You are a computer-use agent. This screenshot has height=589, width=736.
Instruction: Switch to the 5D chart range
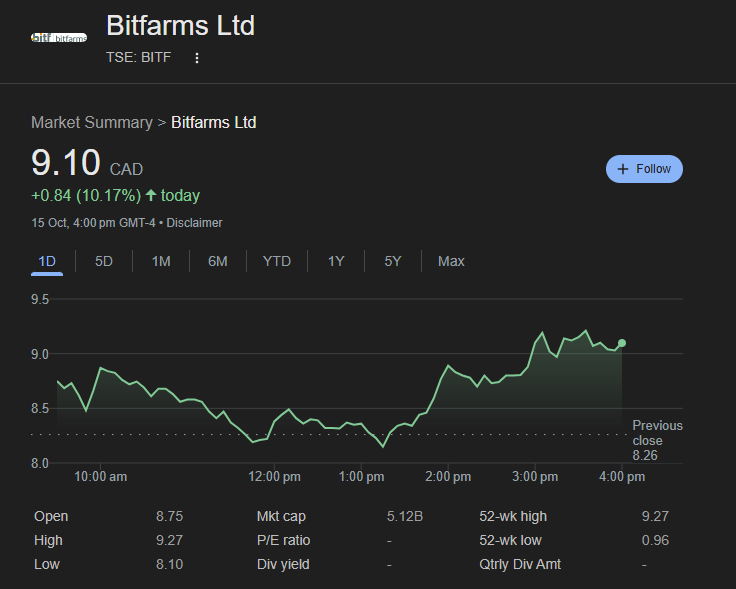(104, 261)
